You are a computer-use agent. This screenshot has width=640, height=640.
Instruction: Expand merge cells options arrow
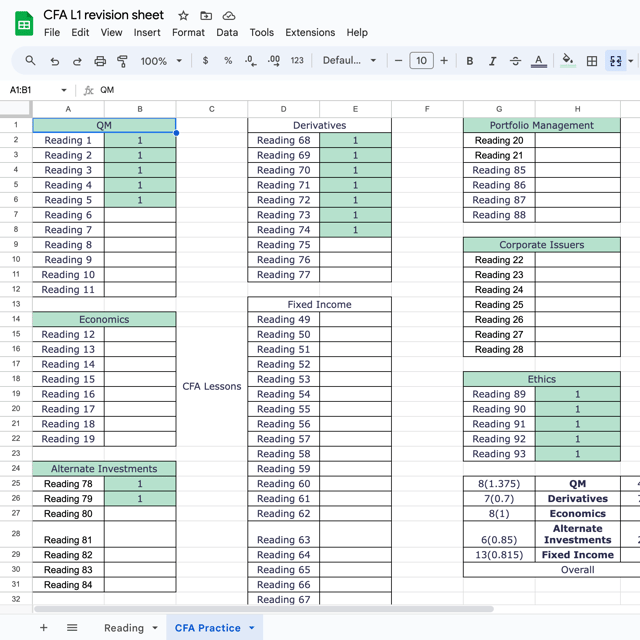(631, 61)
